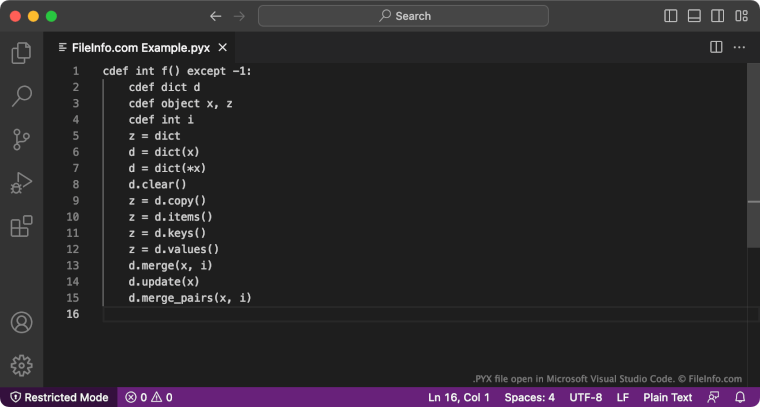Image resolution: width=760 pixels, height=407 pixels.
Task: Open the Extensions view
Action: [x=21, y=227]
